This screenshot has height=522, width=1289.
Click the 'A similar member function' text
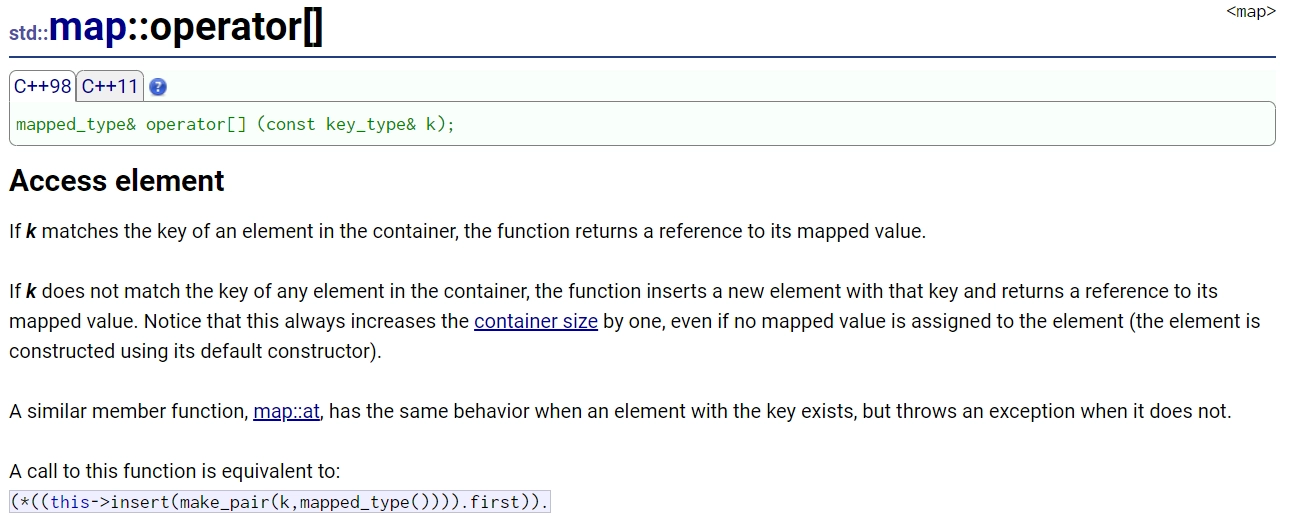tap(127, 411)
